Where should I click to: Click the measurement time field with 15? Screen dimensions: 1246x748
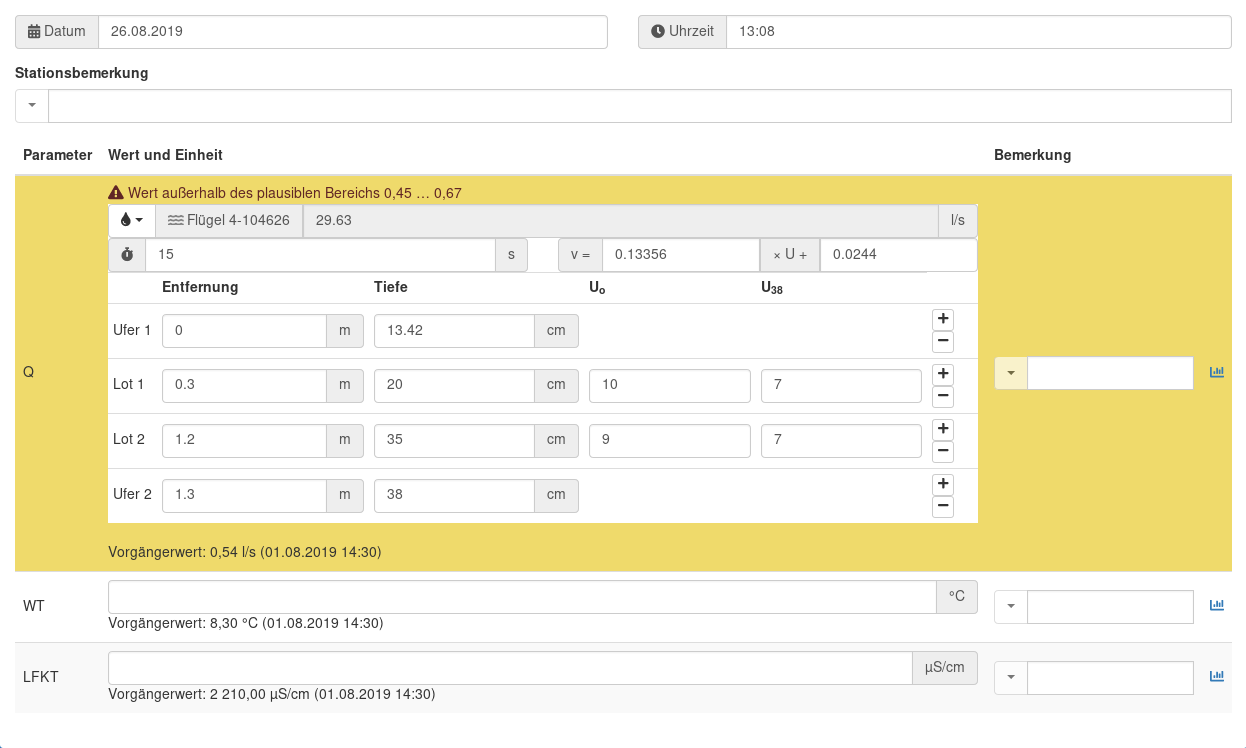(321, 255)
